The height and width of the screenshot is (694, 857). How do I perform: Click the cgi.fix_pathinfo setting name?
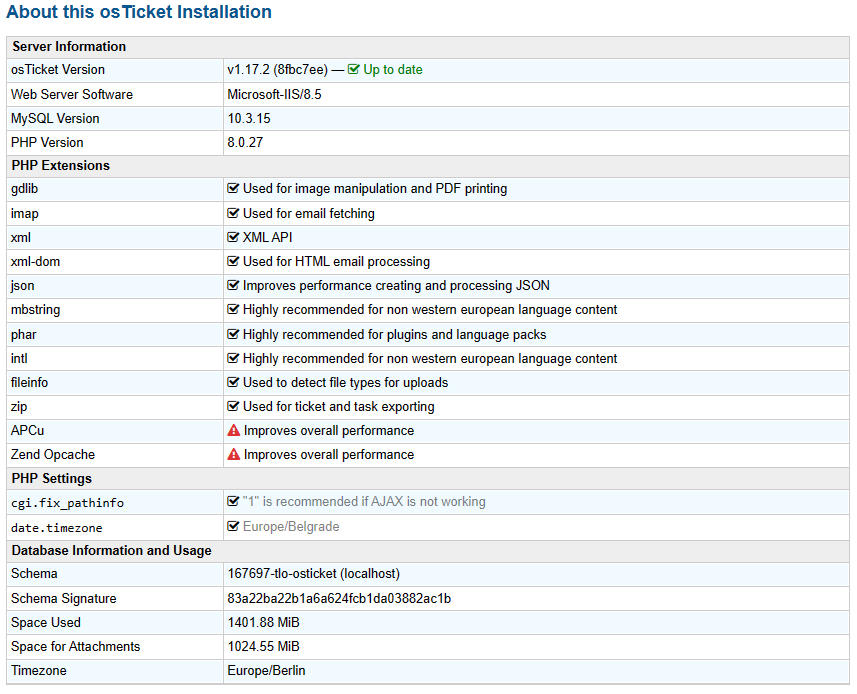pos(68,503)
